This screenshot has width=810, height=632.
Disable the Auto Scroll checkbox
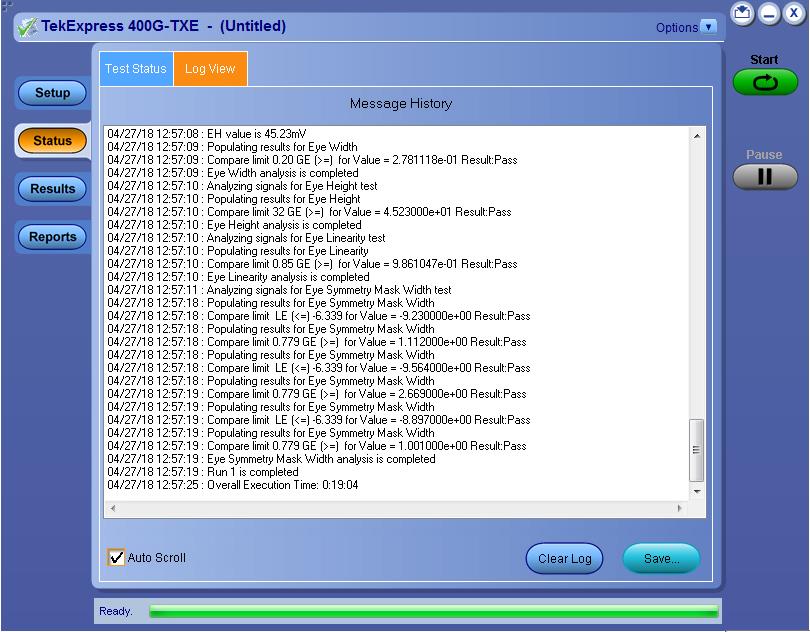[117, 557]
